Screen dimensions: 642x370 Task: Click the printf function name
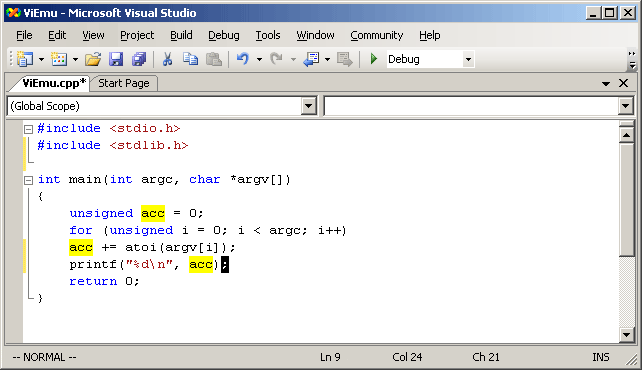pos(93,264)
